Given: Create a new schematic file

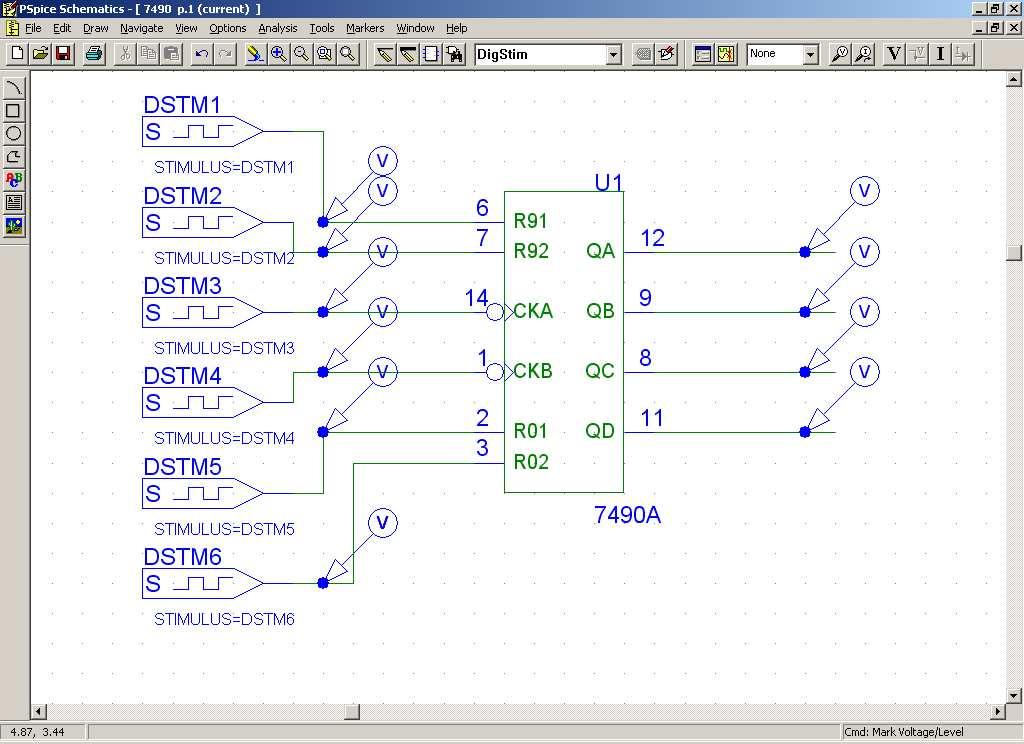Looking at the screenshot, I should [17, 54].
